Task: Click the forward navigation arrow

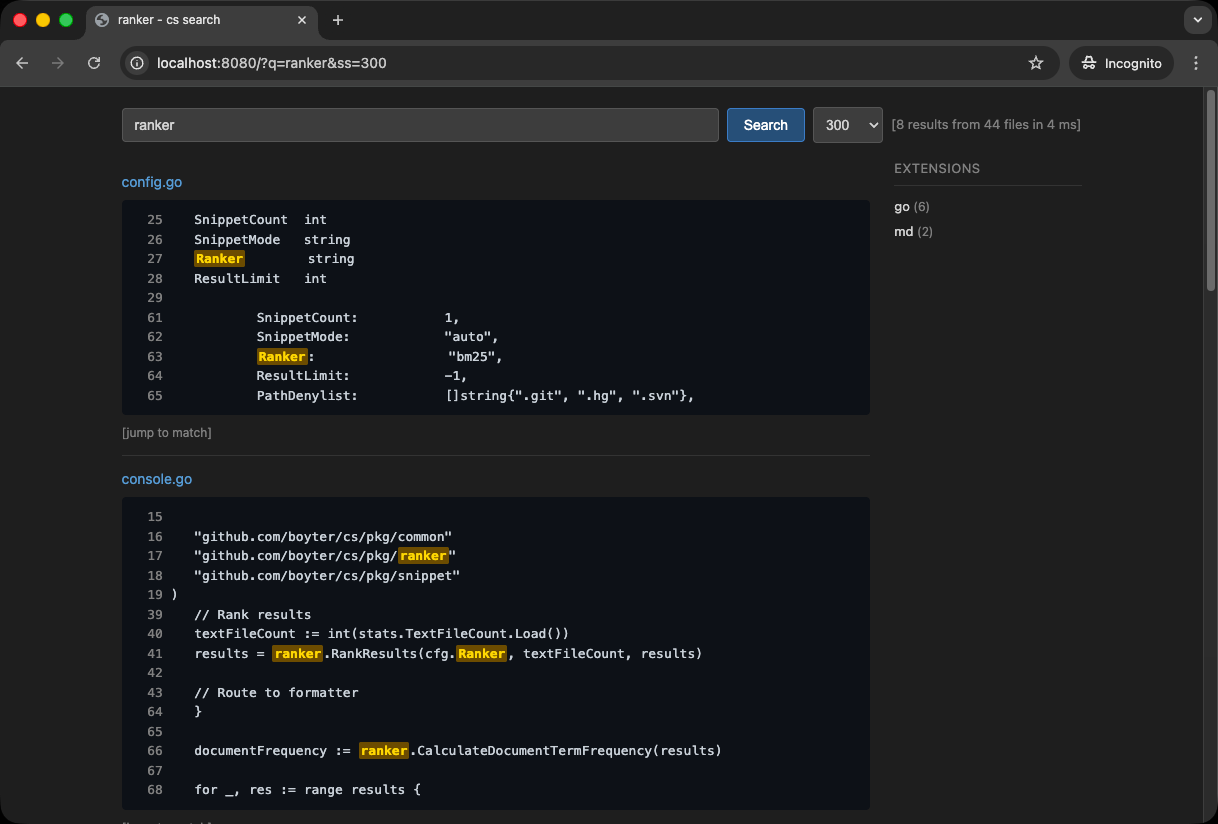Action: pos(58,62)
